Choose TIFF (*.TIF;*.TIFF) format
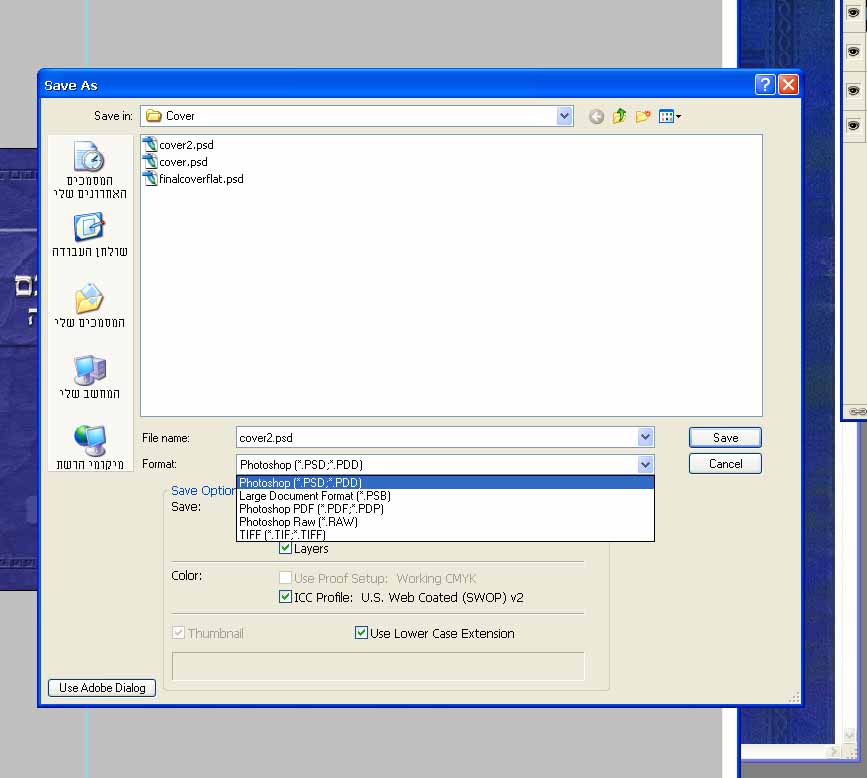 (x=445, y=535)
